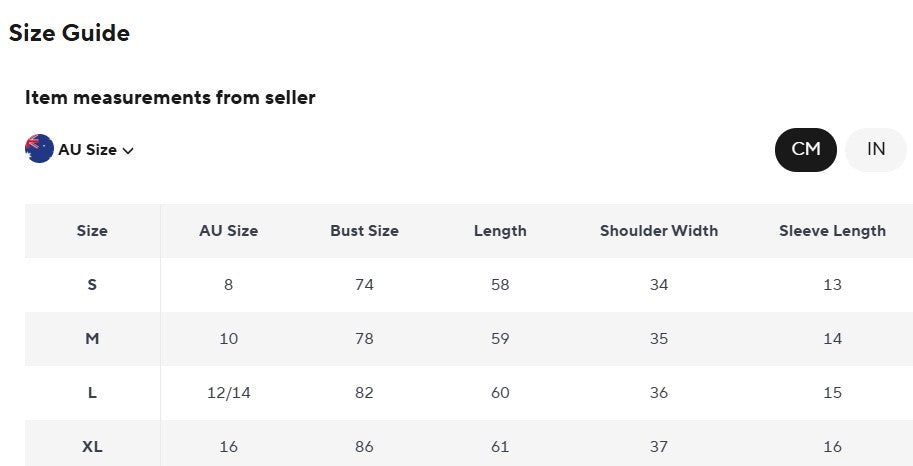Select the S size row label
913x466 pixels.
coord(92,285)
